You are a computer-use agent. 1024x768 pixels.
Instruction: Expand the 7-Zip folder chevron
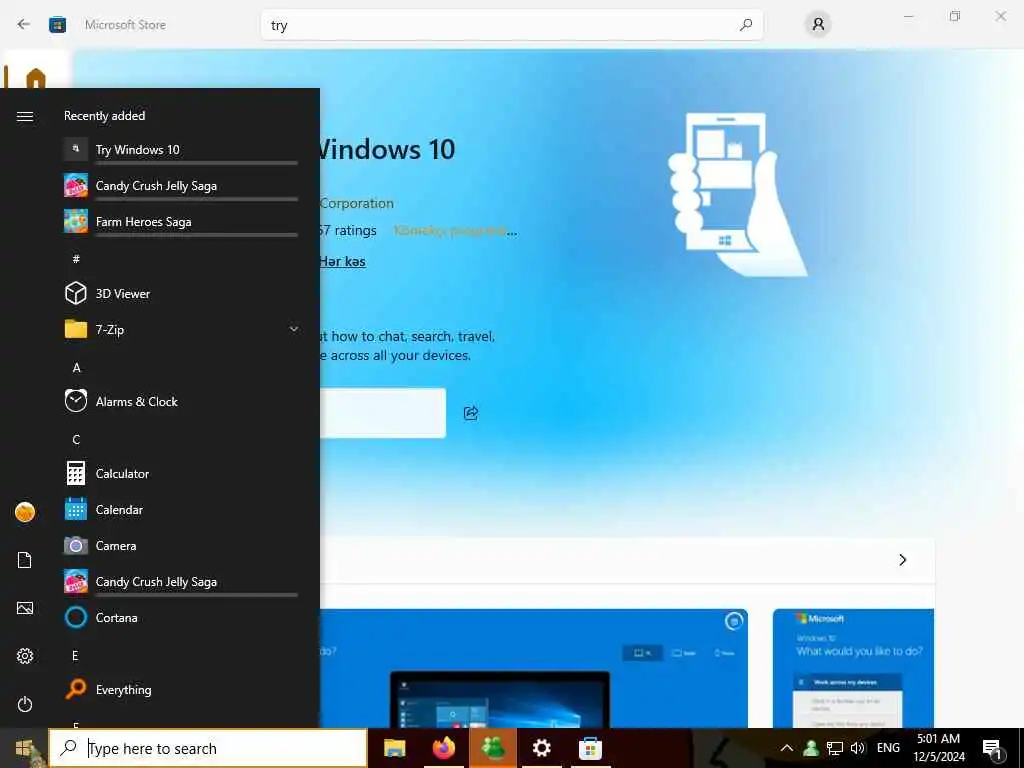tap(294, 329)
